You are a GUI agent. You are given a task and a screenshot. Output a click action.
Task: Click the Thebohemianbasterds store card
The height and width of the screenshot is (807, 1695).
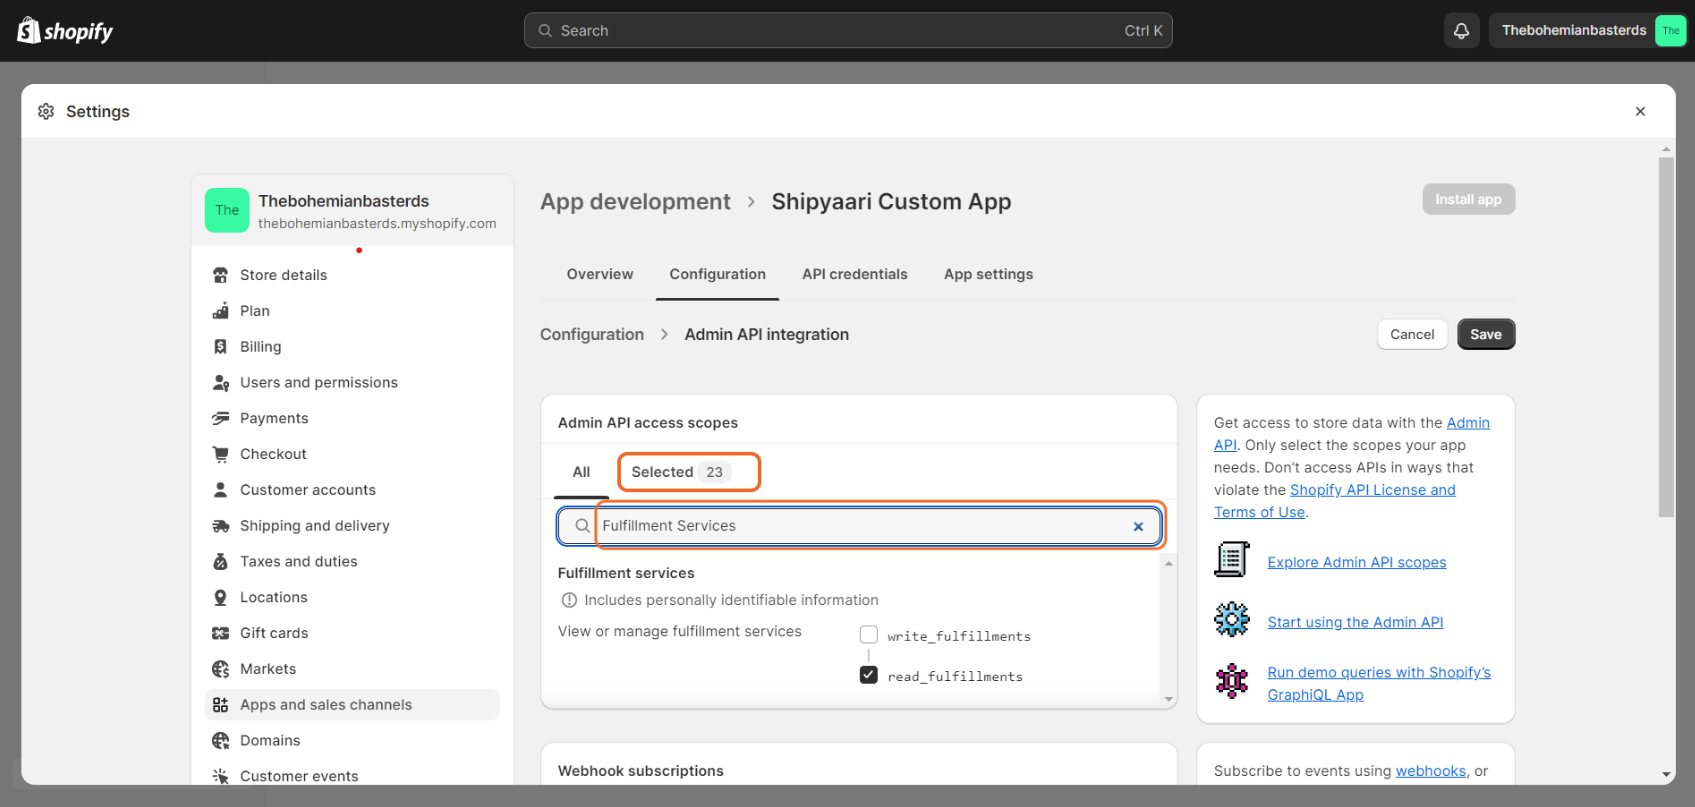coord(352,211)
